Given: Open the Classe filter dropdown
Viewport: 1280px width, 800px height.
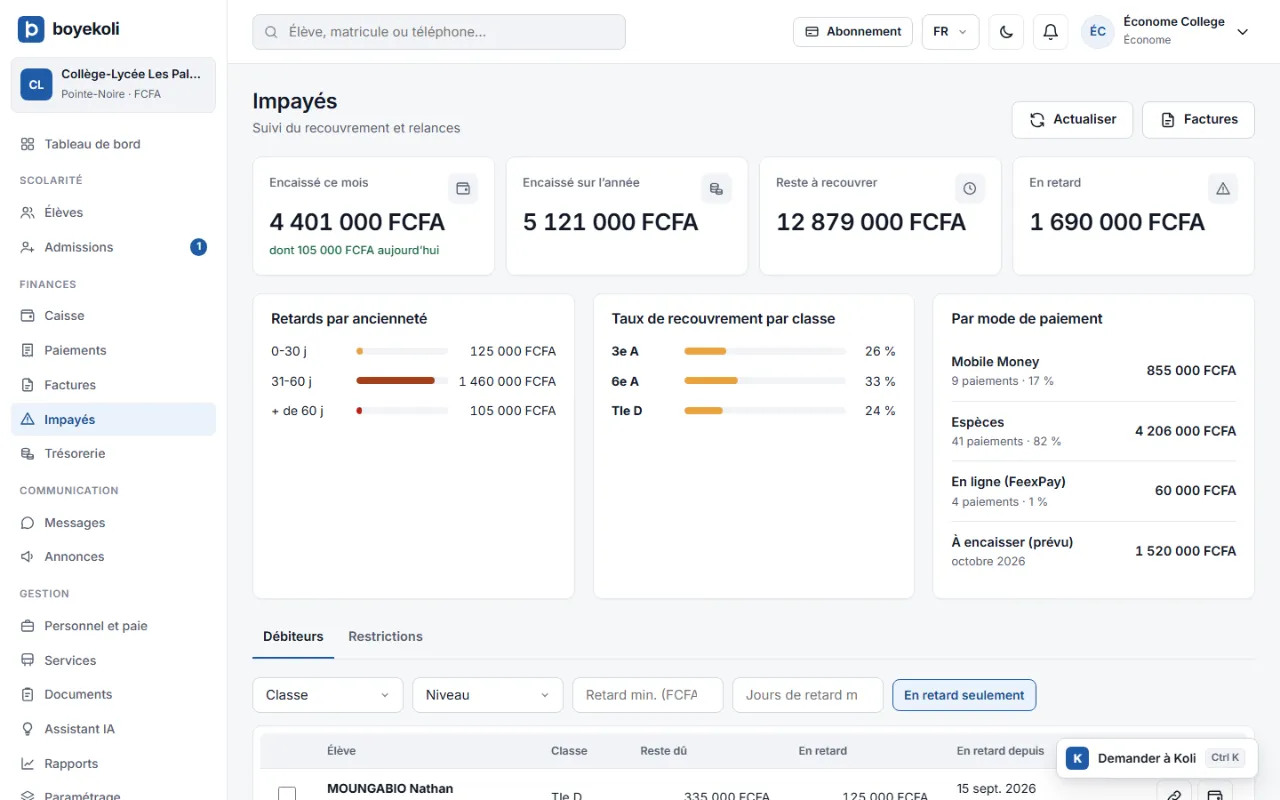Looking at the screenshot, I should 328,695.
